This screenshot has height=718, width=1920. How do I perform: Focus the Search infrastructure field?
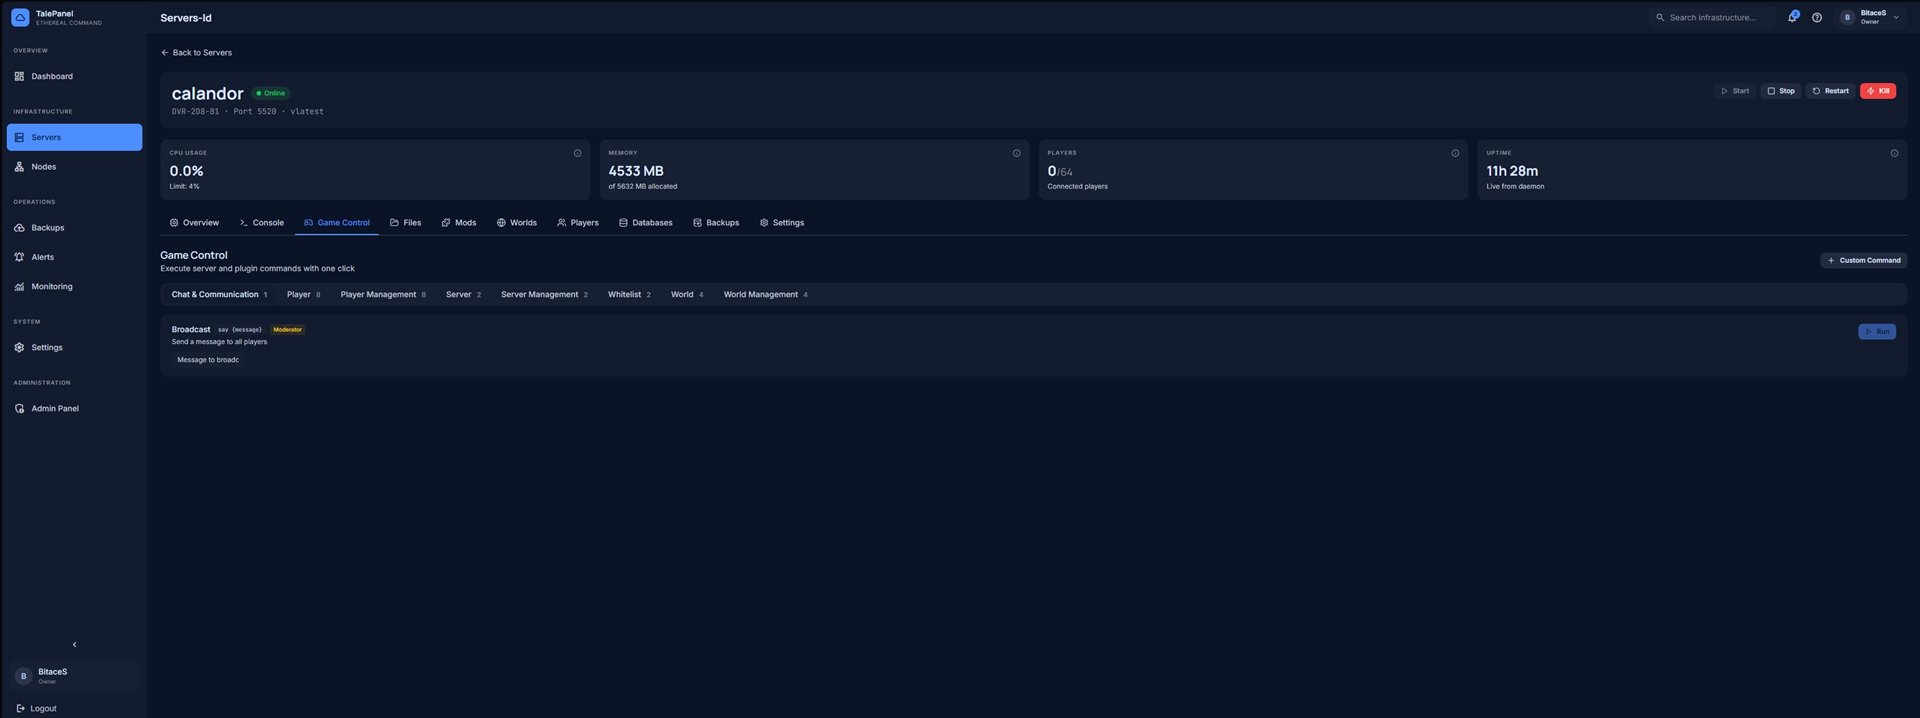click(x=1712, y=17)
